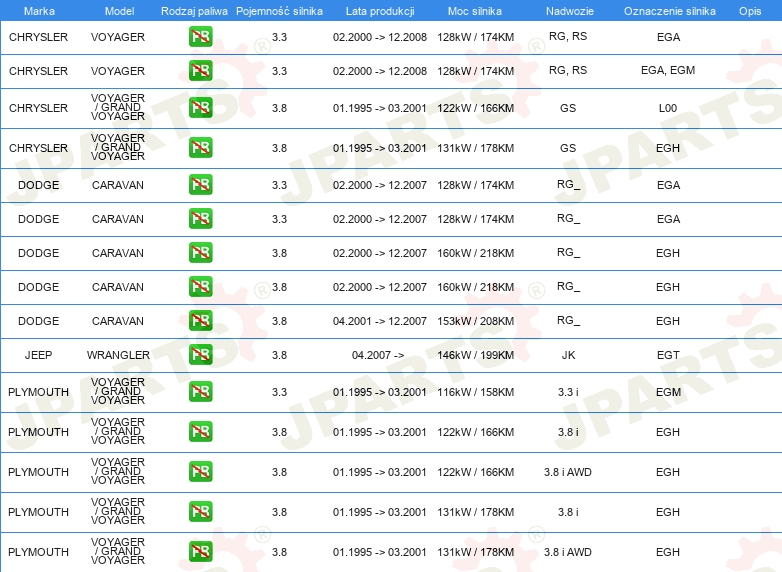Click the fuel icon in Dodge Caravan 153kW / 208KM row
The image size is (782, 572).
tap(200, 321)
